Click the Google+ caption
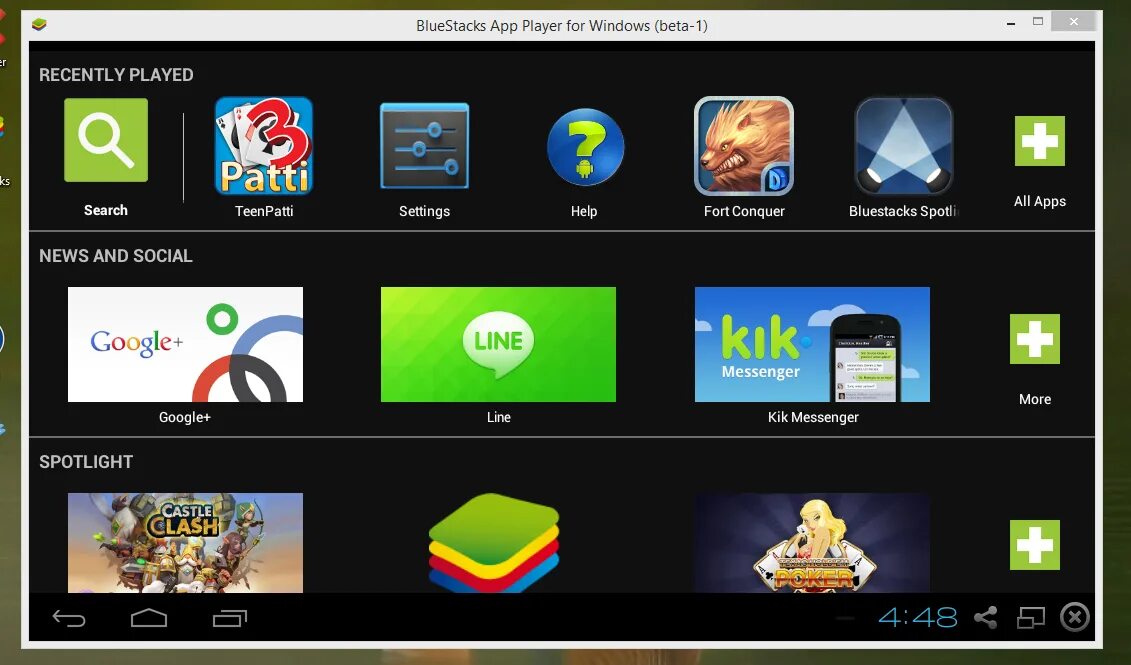 (185, 418)
